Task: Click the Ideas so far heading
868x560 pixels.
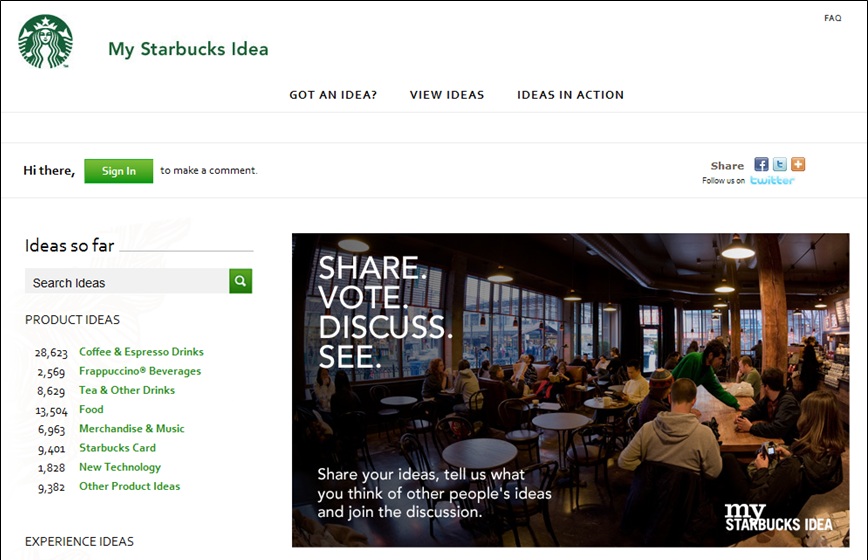Action: coord(70,245)
